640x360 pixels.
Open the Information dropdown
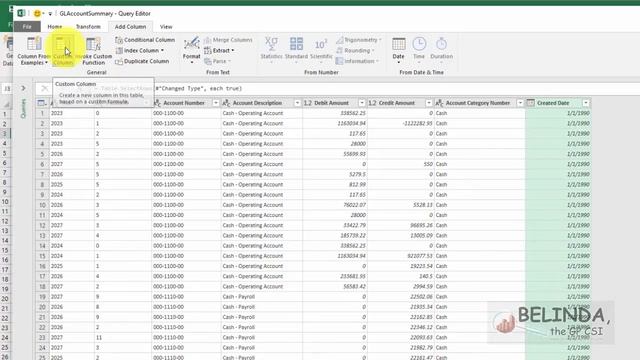358,61
